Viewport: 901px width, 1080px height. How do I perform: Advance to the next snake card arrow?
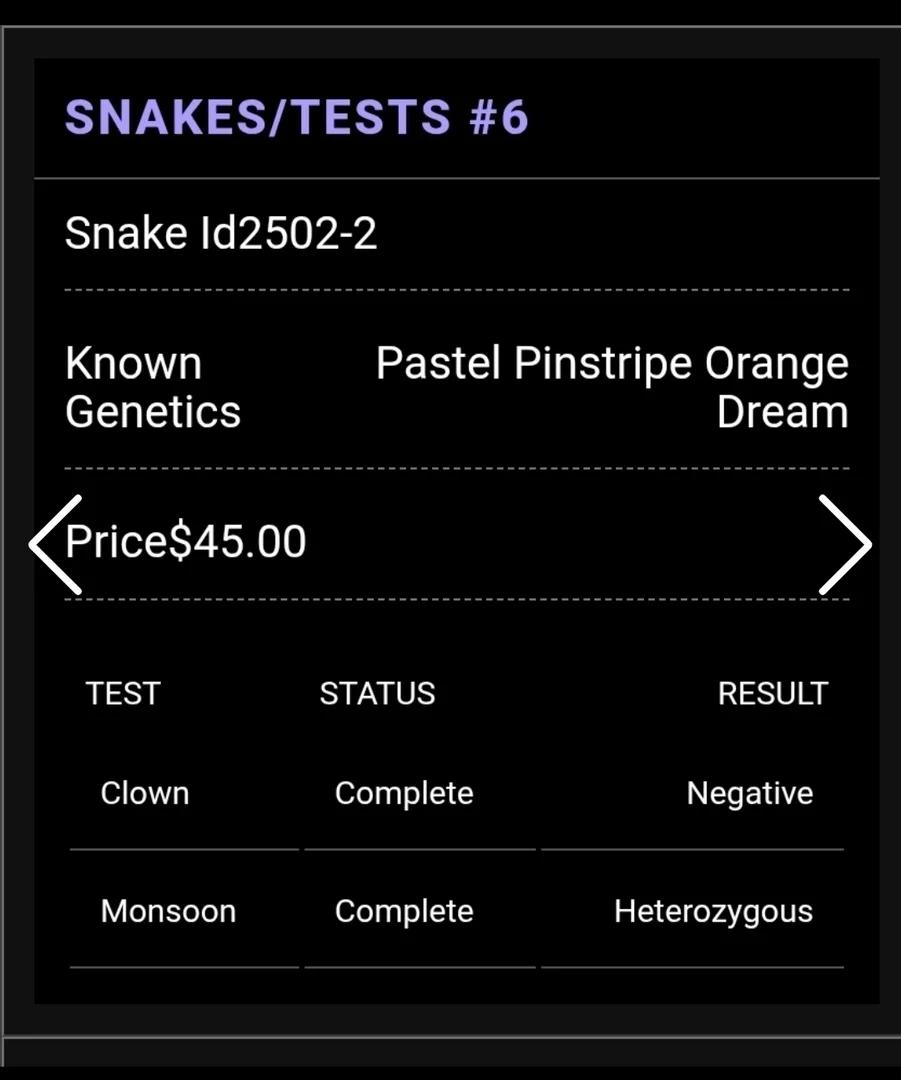tap(845, 544)
